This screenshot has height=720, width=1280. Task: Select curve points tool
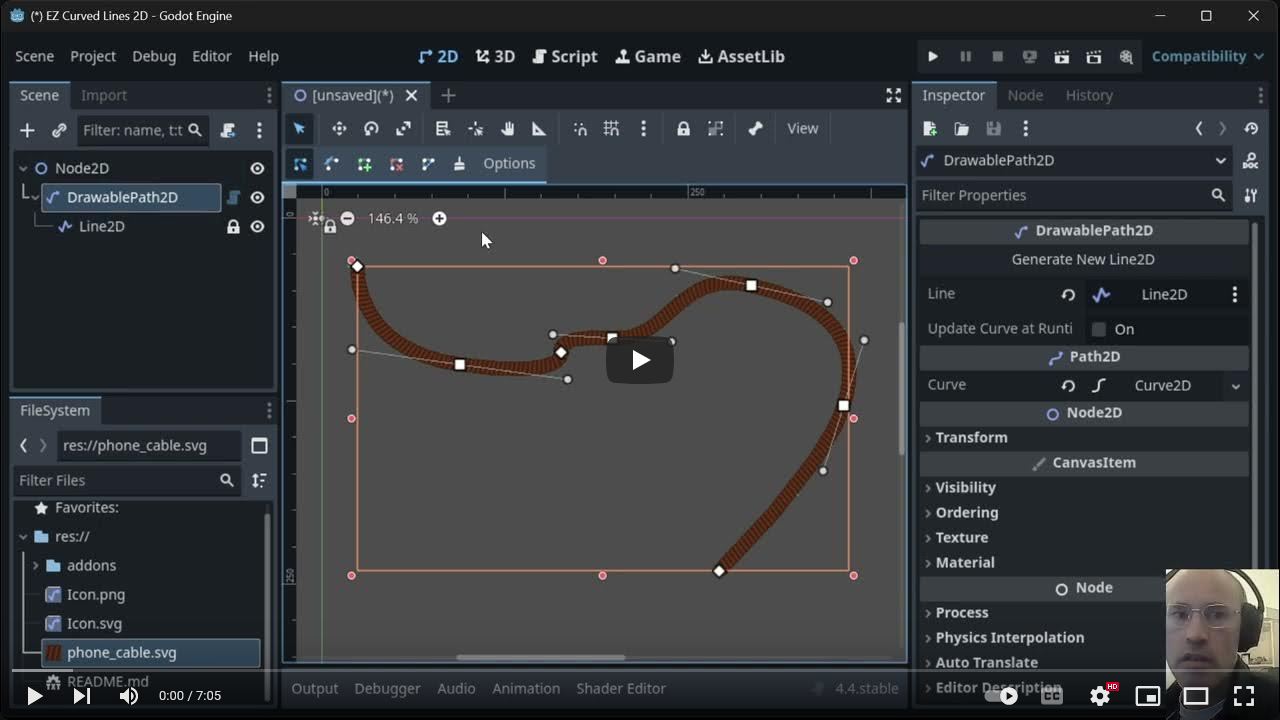300,164
